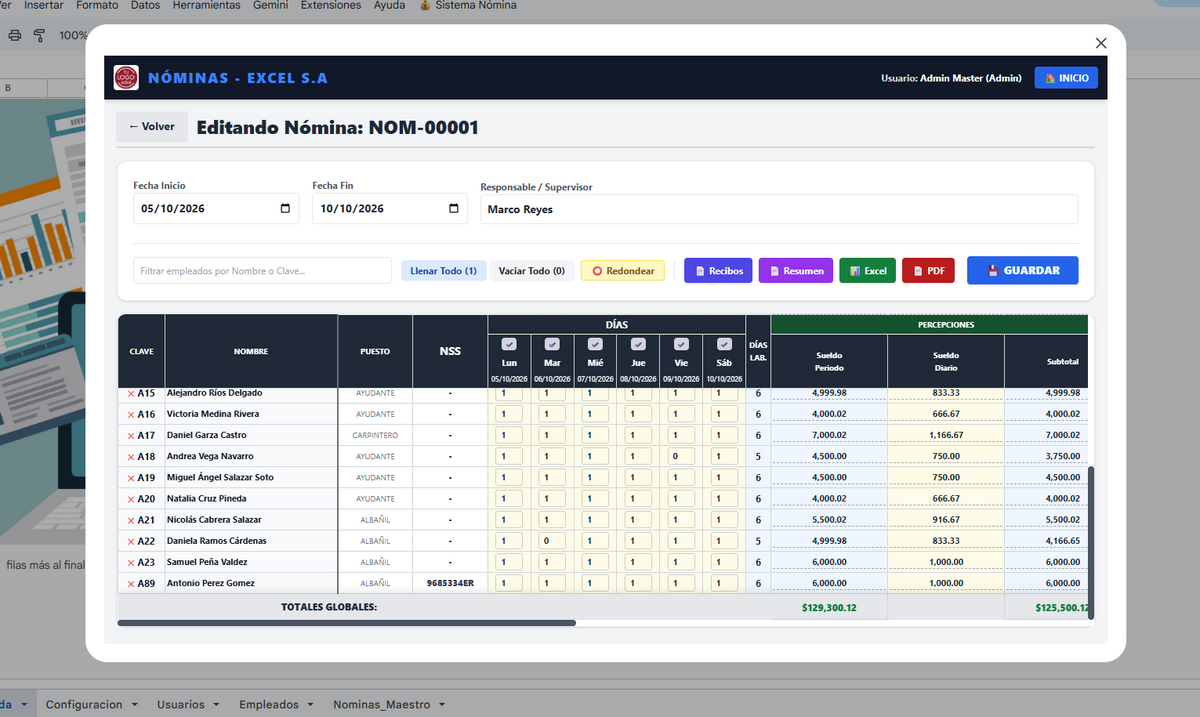
Task: Click the print icon in Sheets toolbar
Action: coord(15,36)
